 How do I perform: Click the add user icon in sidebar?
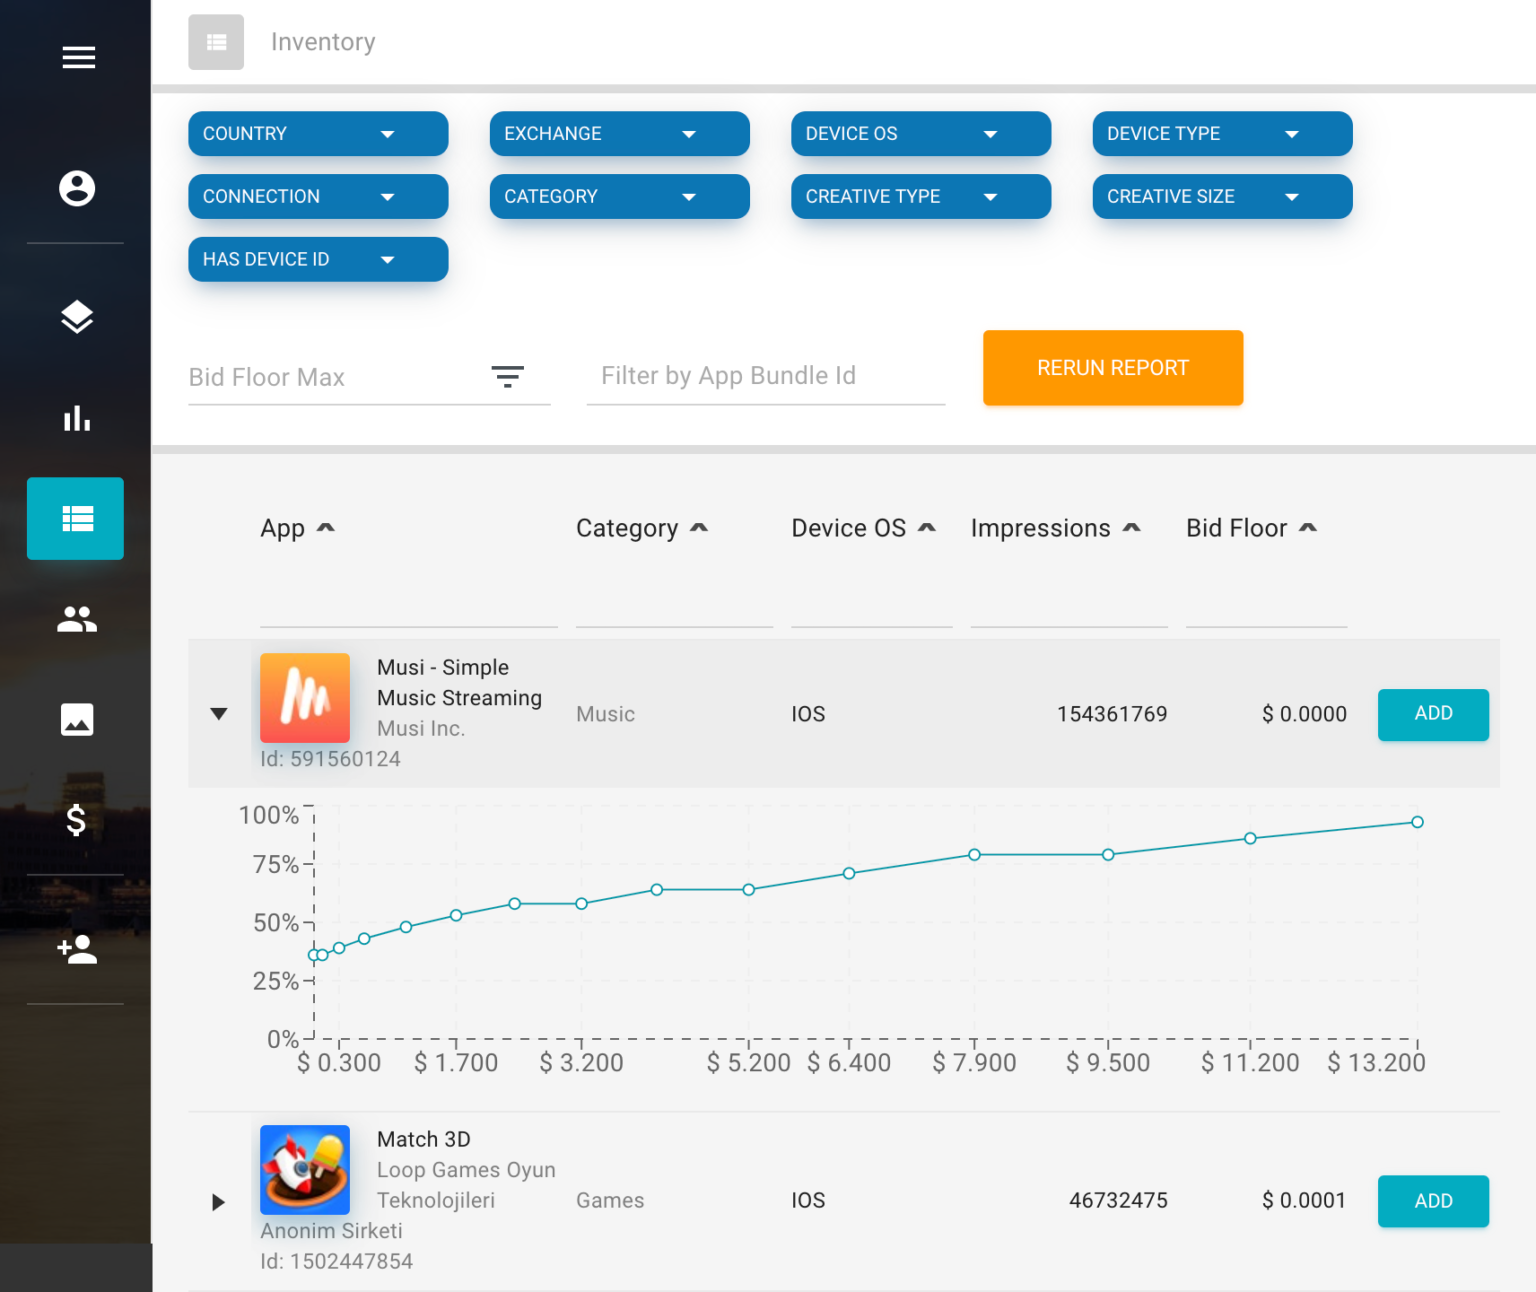(x=77, y=949)
